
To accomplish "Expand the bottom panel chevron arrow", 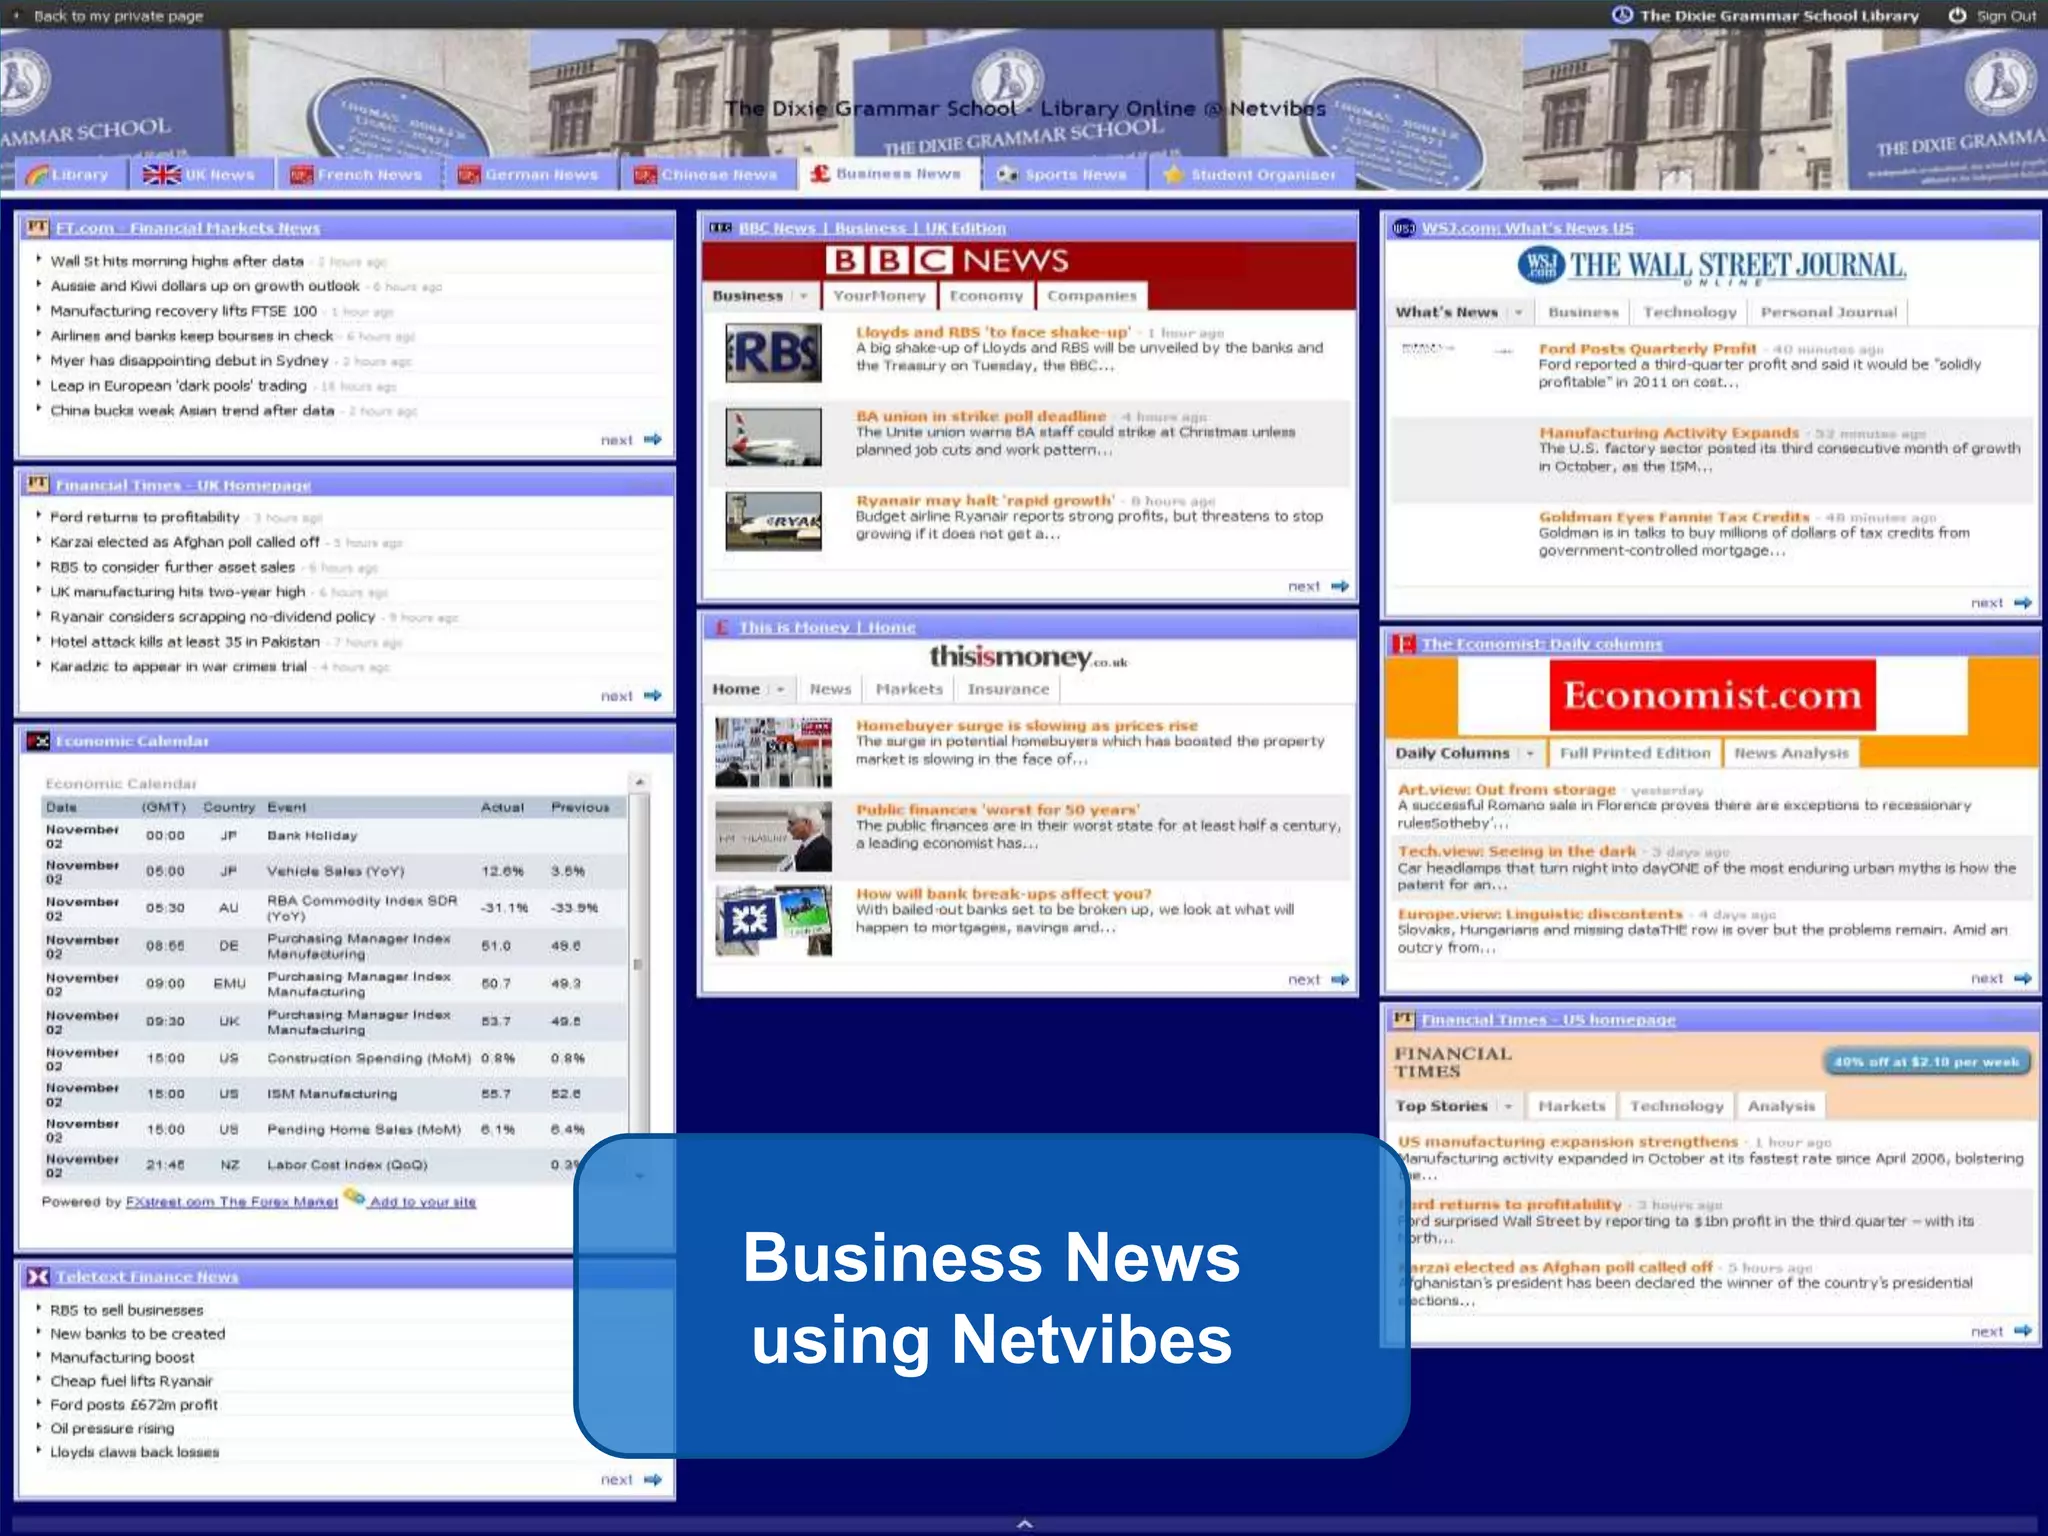I will [x=1024, y=1524].
